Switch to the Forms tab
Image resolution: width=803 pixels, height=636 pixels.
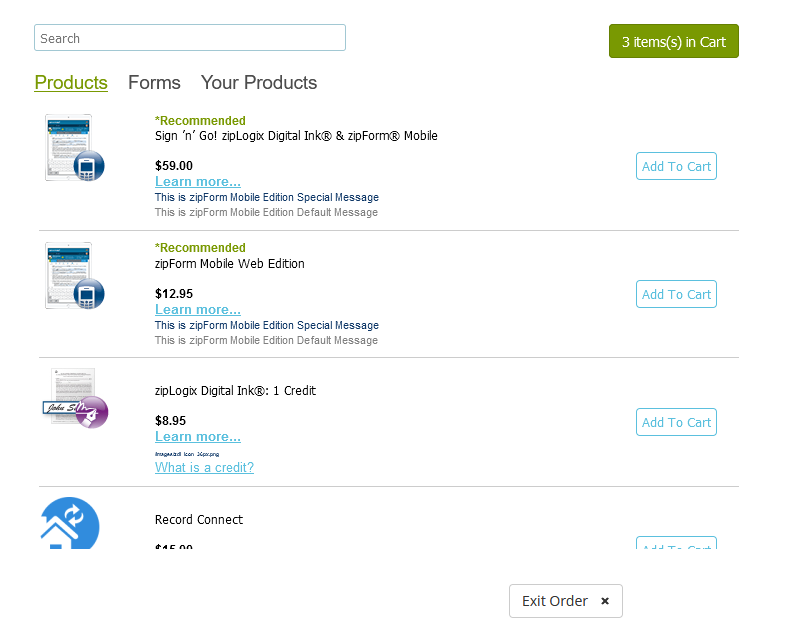click(154, 82)
